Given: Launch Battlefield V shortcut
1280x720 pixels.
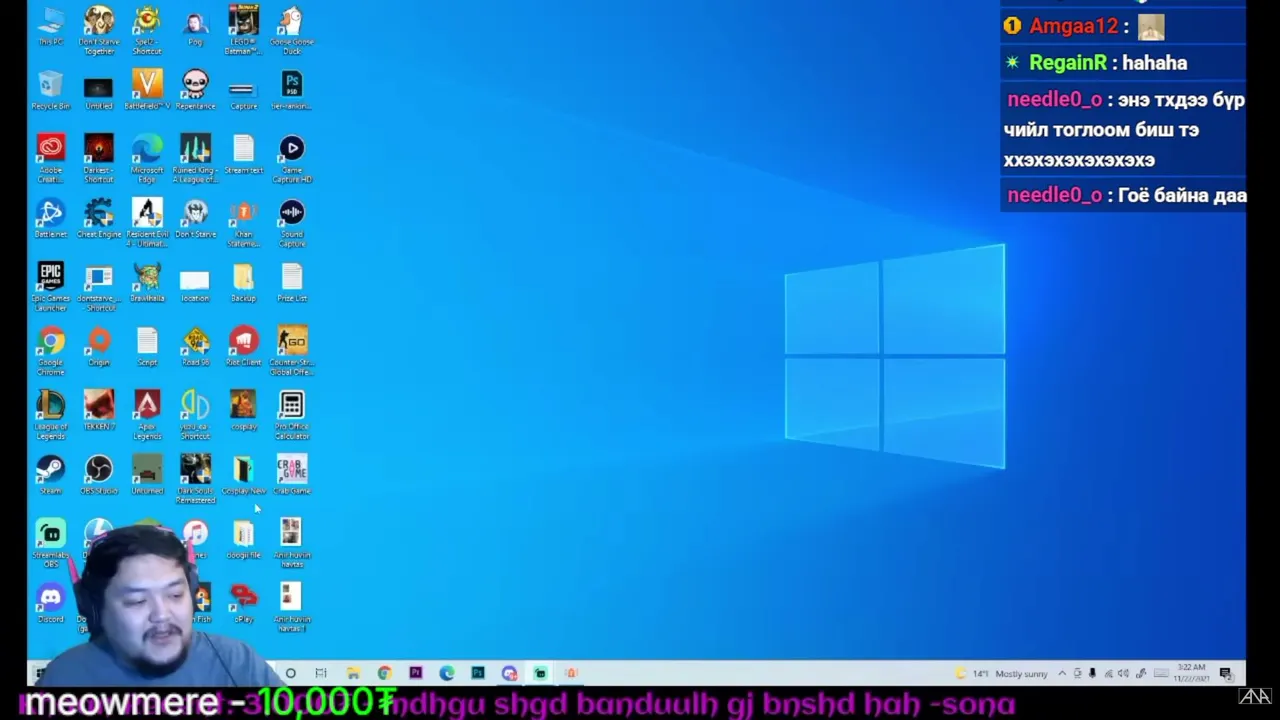Looking at the screenshot, I should tap(147, 90).
